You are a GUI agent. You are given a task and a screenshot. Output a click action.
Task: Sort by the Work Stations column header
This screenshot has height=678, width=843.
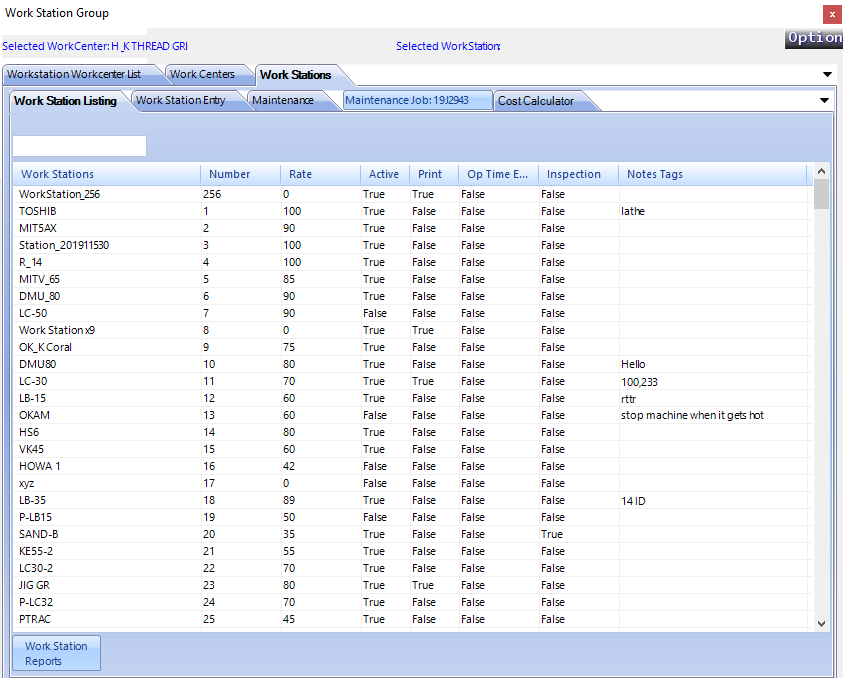tap(106, 174)
